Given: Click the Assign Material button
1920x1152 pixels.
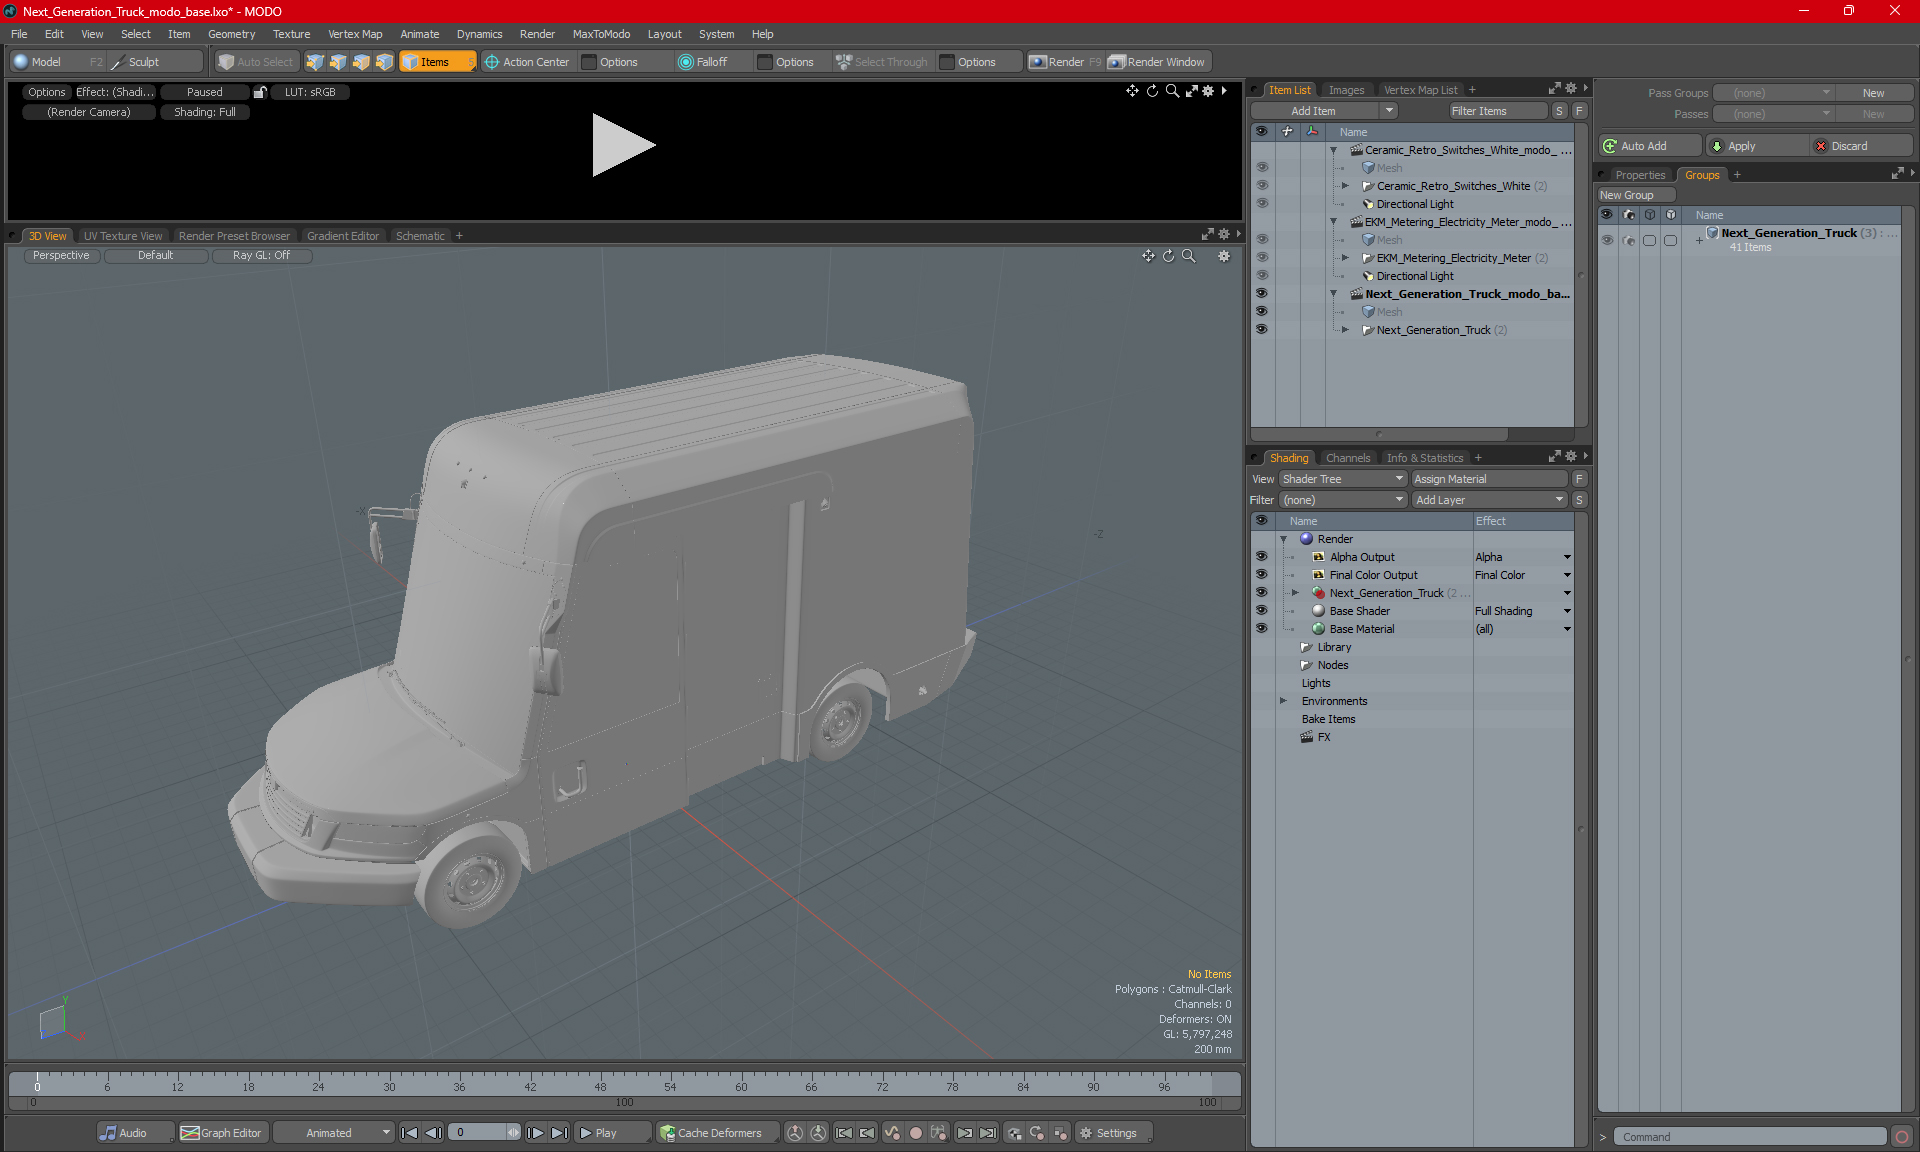Looking at the screenshot, I should coord(1489,479).
